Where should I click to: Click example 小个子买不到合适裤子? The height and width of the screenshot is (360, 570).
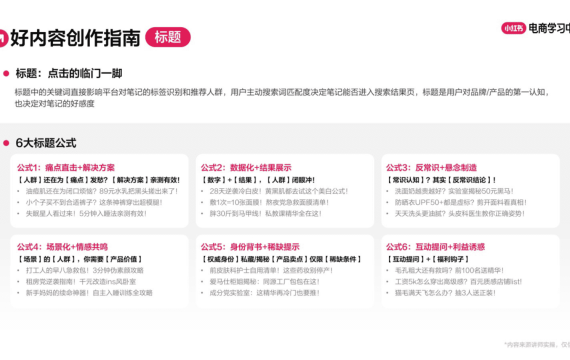pos(94,203)
